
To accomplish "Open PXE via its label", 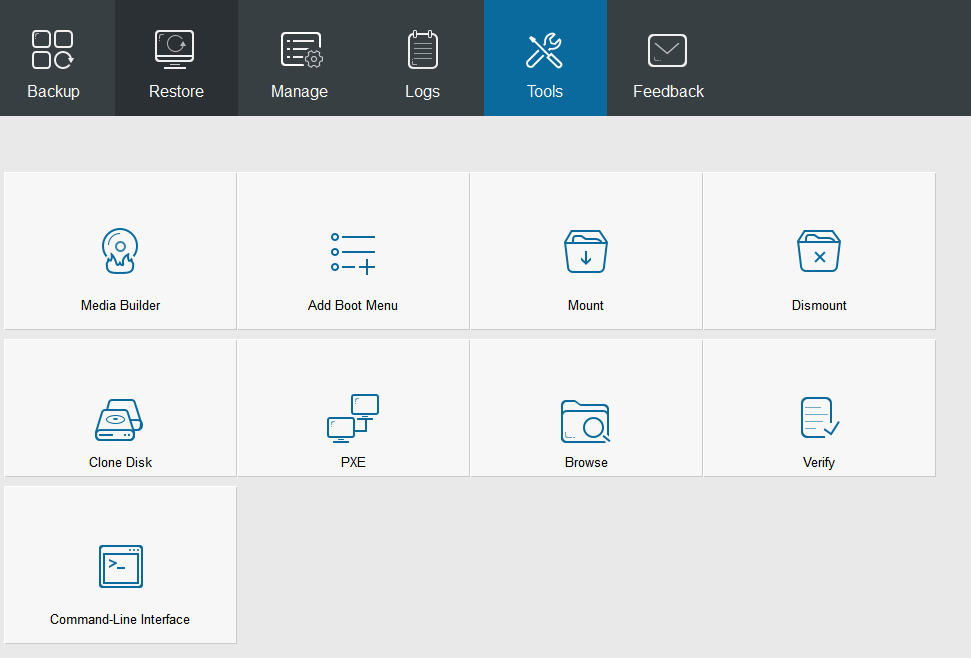I will click(x=353, y=462).
